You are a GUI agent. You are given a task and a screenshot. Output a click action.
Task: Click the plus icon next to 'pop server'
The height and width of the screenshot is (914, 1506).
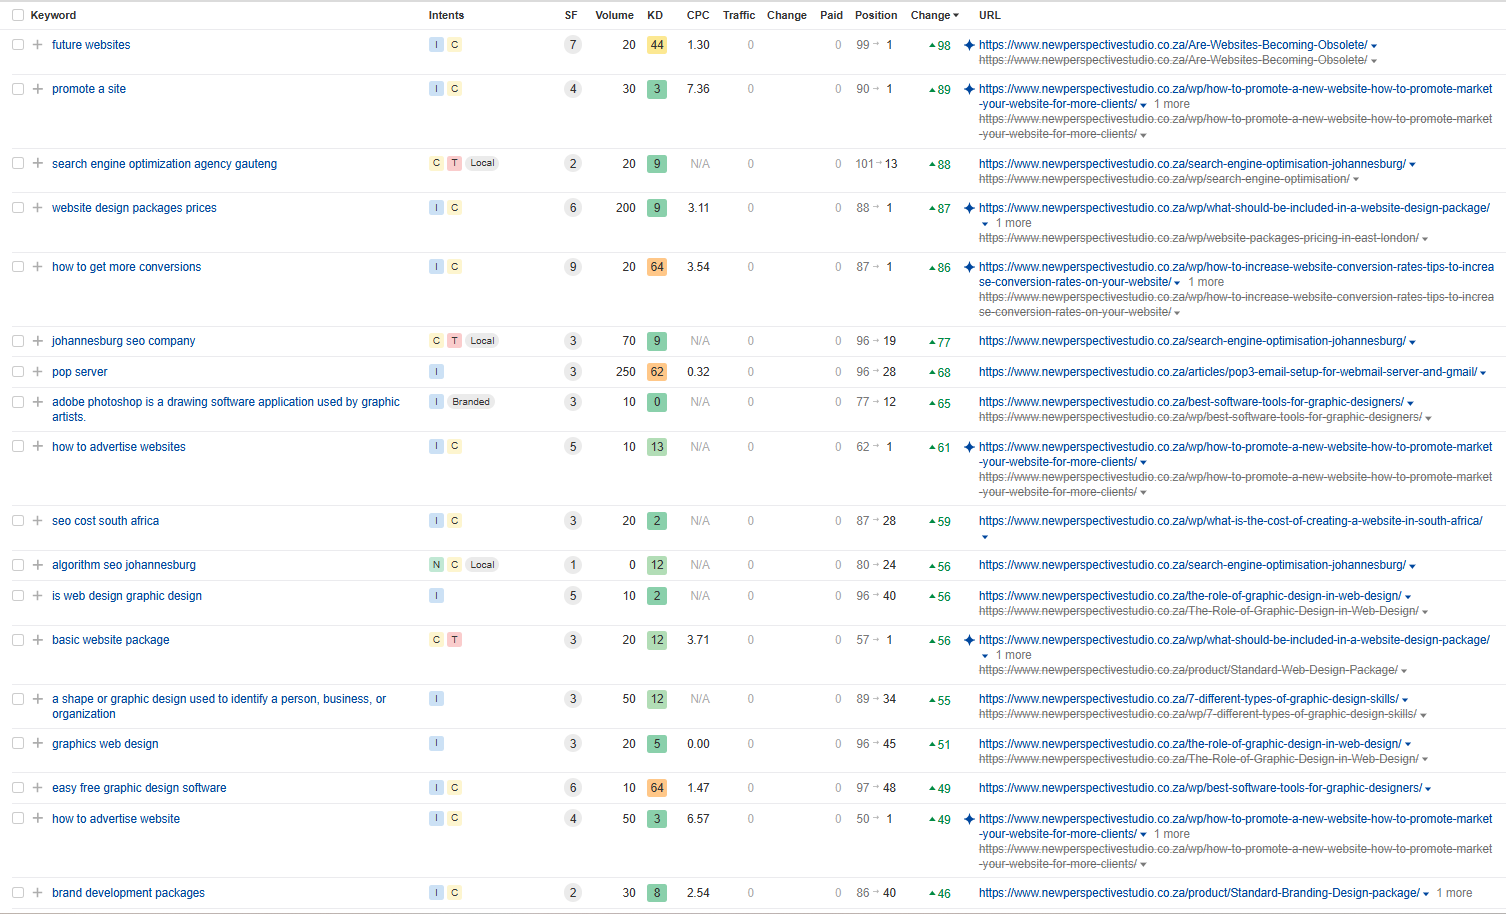click(37, 372)
